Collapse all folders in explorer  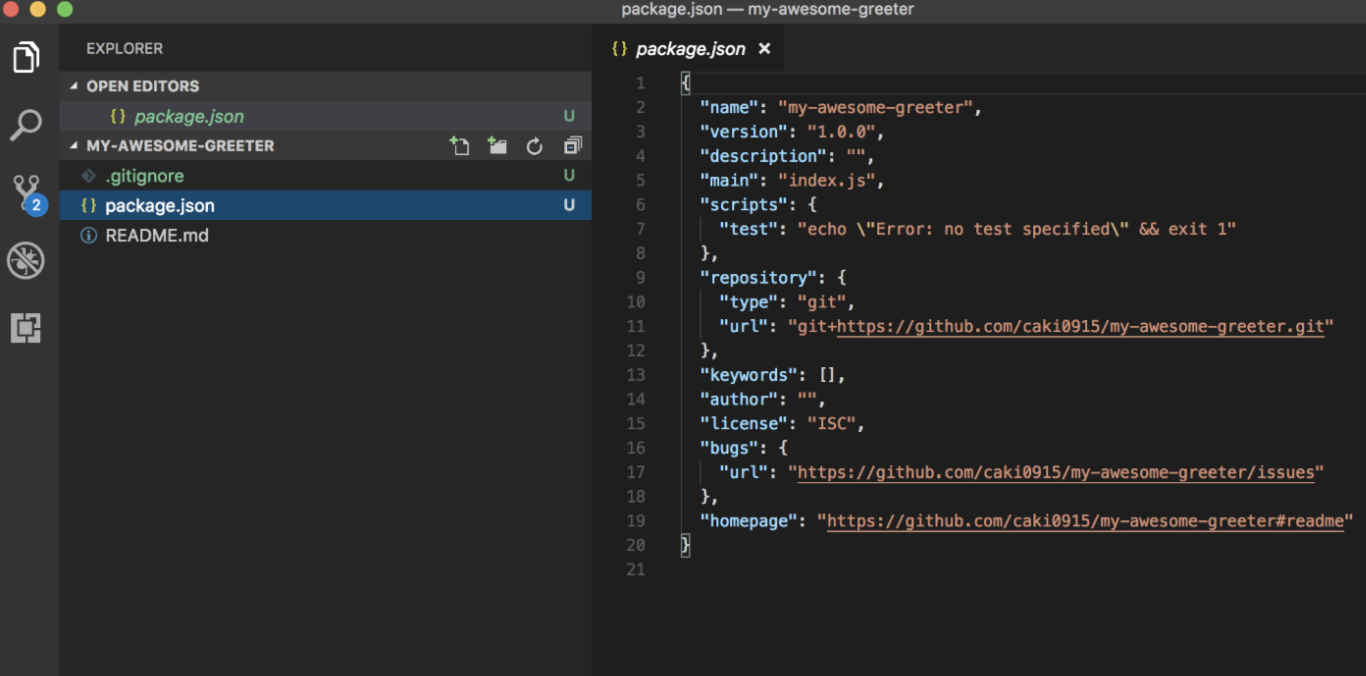coord(572,146)
